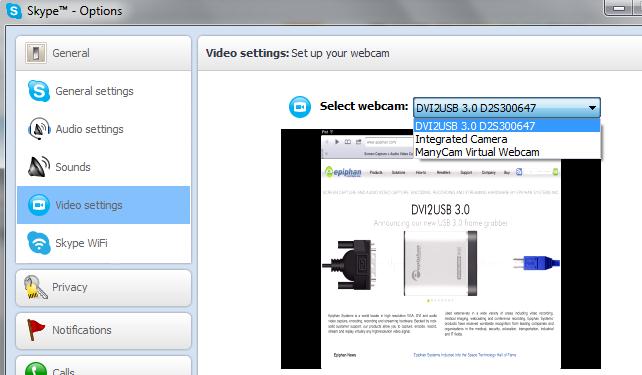Choose Integrated Camera from webcam list
The height and width of the screenshot is (375, 642).
507,139
